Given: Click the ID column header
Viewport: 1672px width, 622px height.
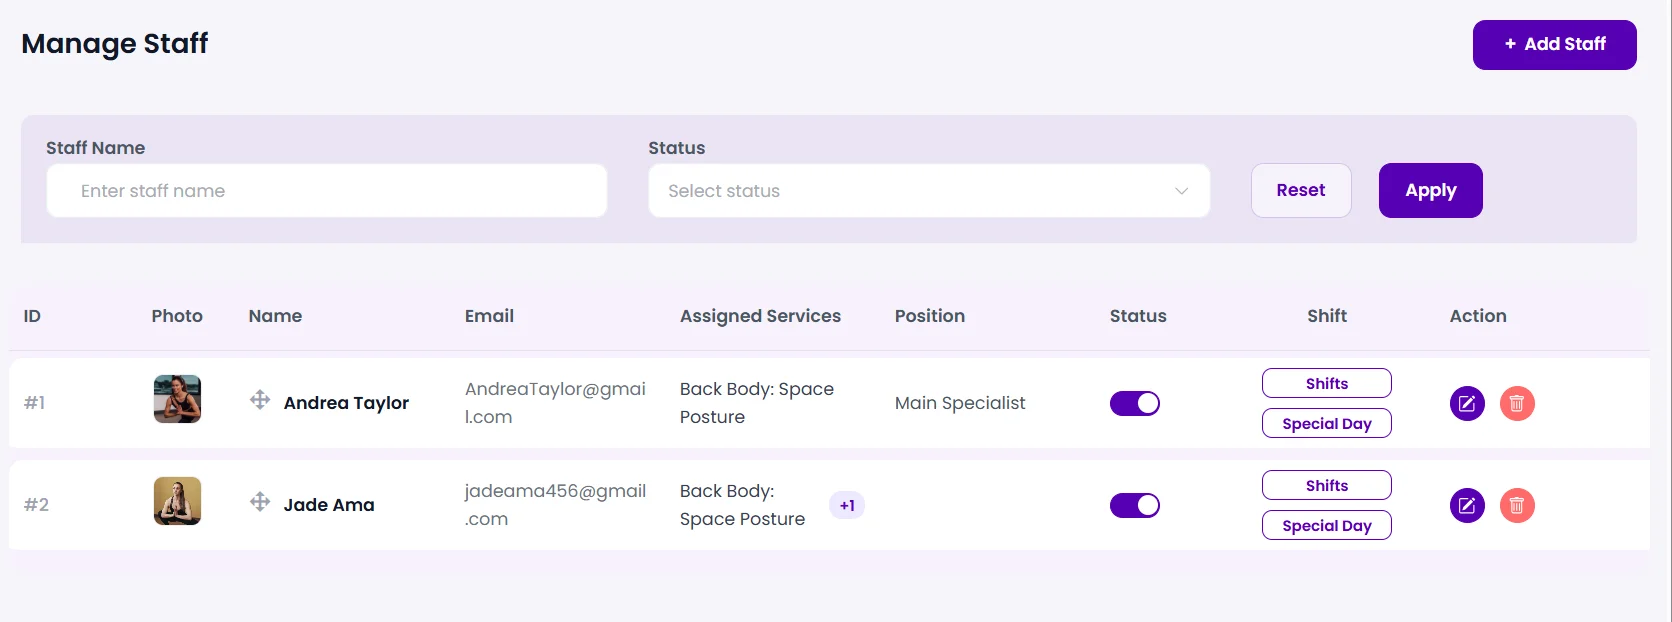Looking at the screenshot, I should click(x=32, y=316).
